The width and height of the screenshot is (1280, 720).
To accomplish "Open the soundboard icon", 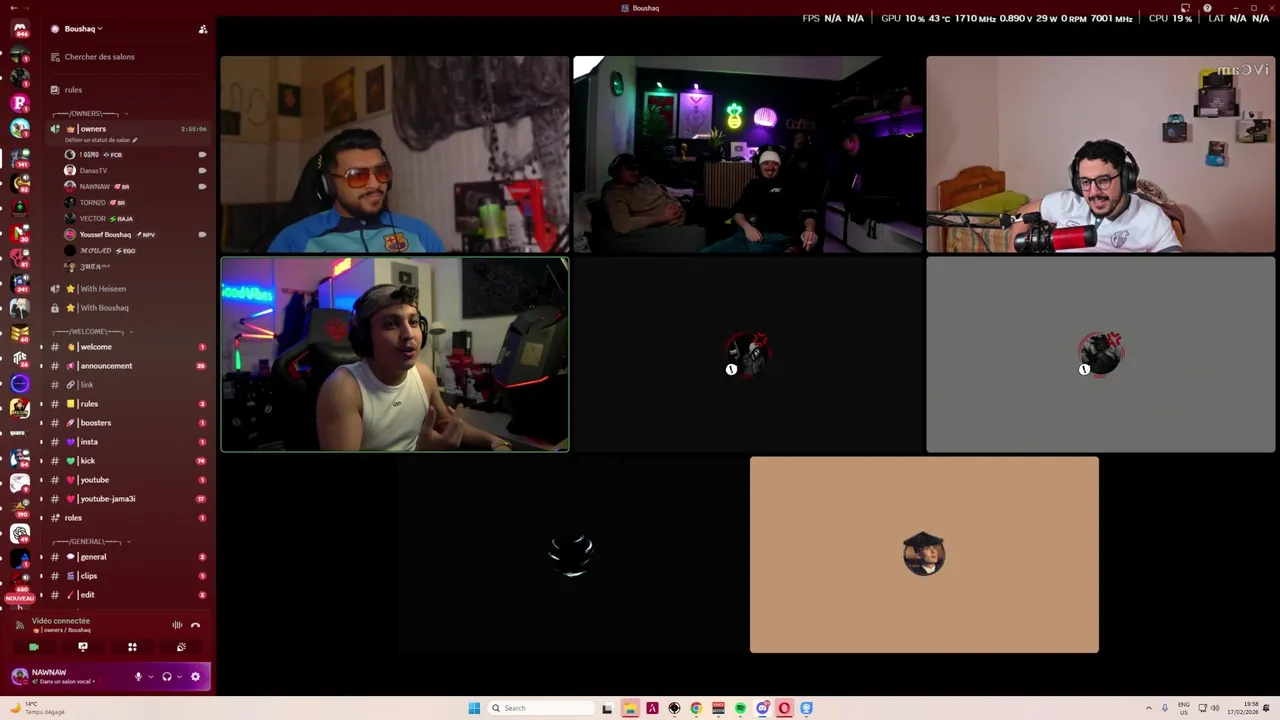I will click(181, 647).
